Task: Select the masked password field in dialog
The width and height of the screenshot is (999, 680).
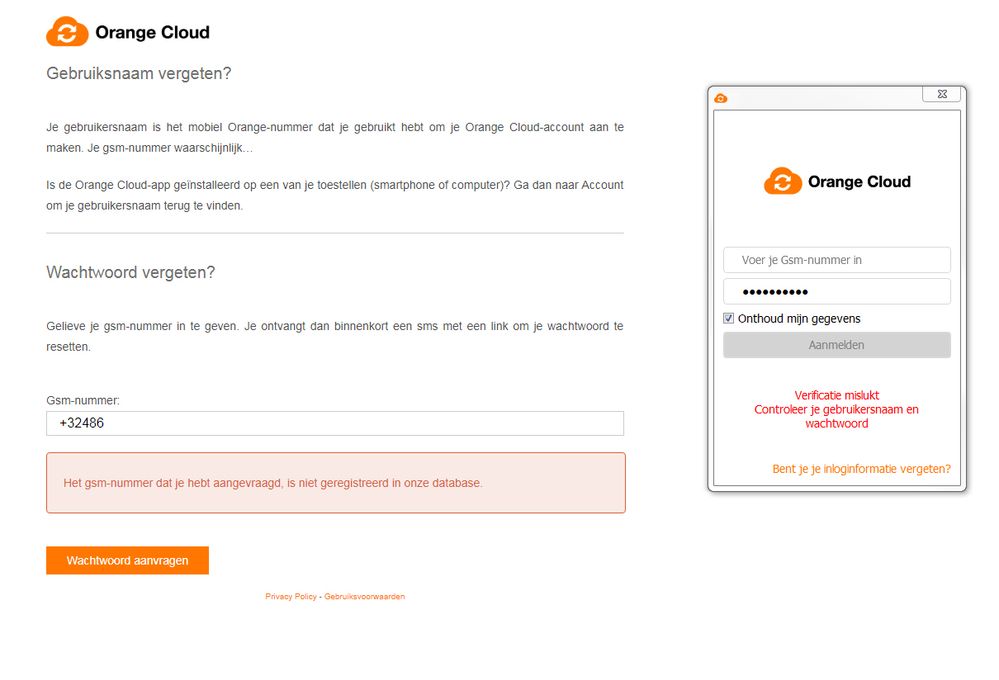Action: (x=837, y=292)
